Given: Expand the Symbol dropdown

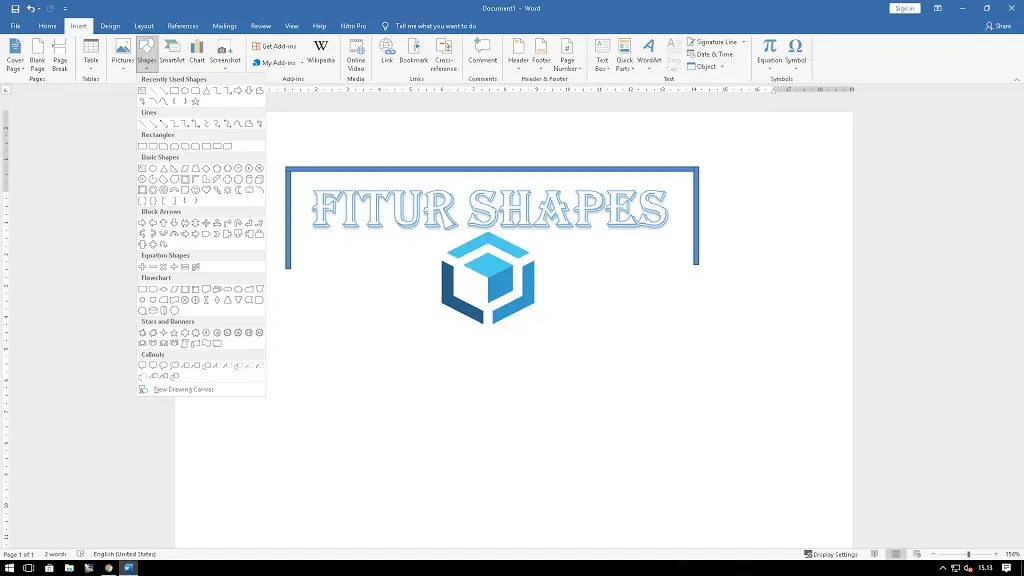Looking at the screenshot, I should coord(795,55).
